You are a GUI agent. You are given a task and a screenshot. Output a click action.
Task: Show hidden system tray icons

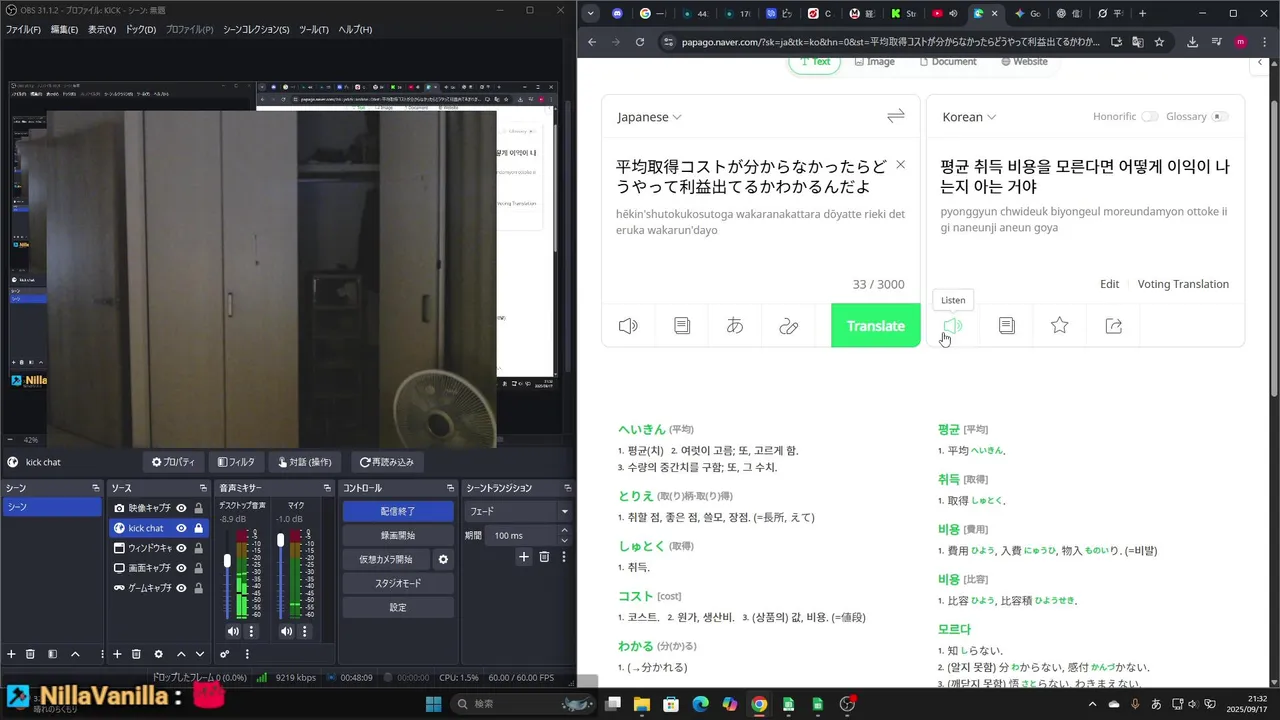[x=1091, y=704]
